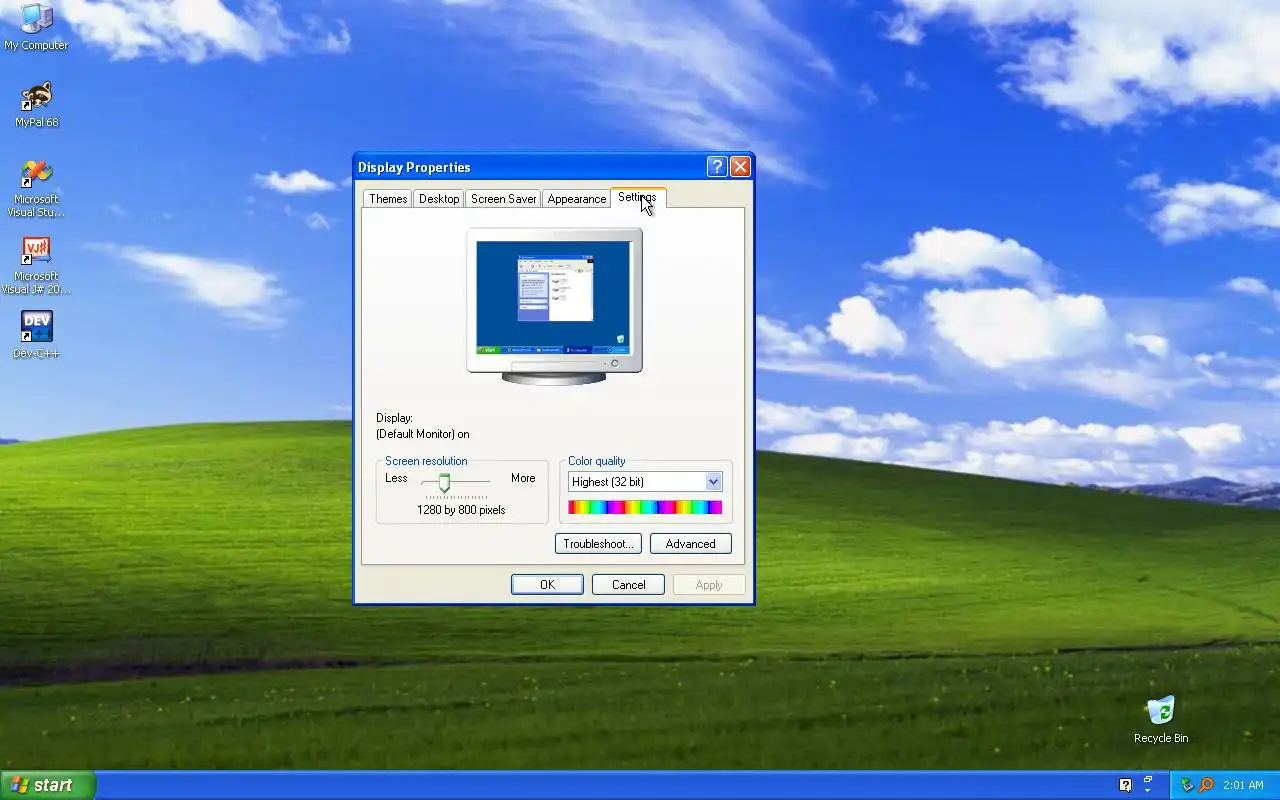Select the Microsoft Visual J# shortcut icon
This screenshot has height=800, width=1280.
click(36, 265)
